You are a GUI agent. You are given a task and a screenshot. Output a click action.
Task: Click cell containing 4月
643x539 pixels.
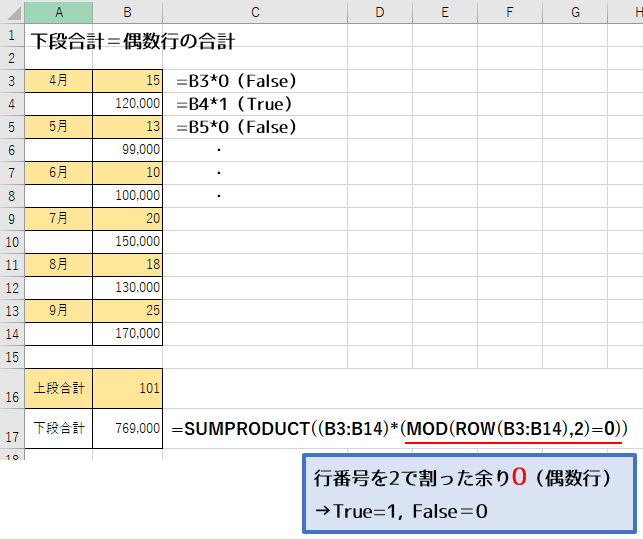tap(59, 81)
